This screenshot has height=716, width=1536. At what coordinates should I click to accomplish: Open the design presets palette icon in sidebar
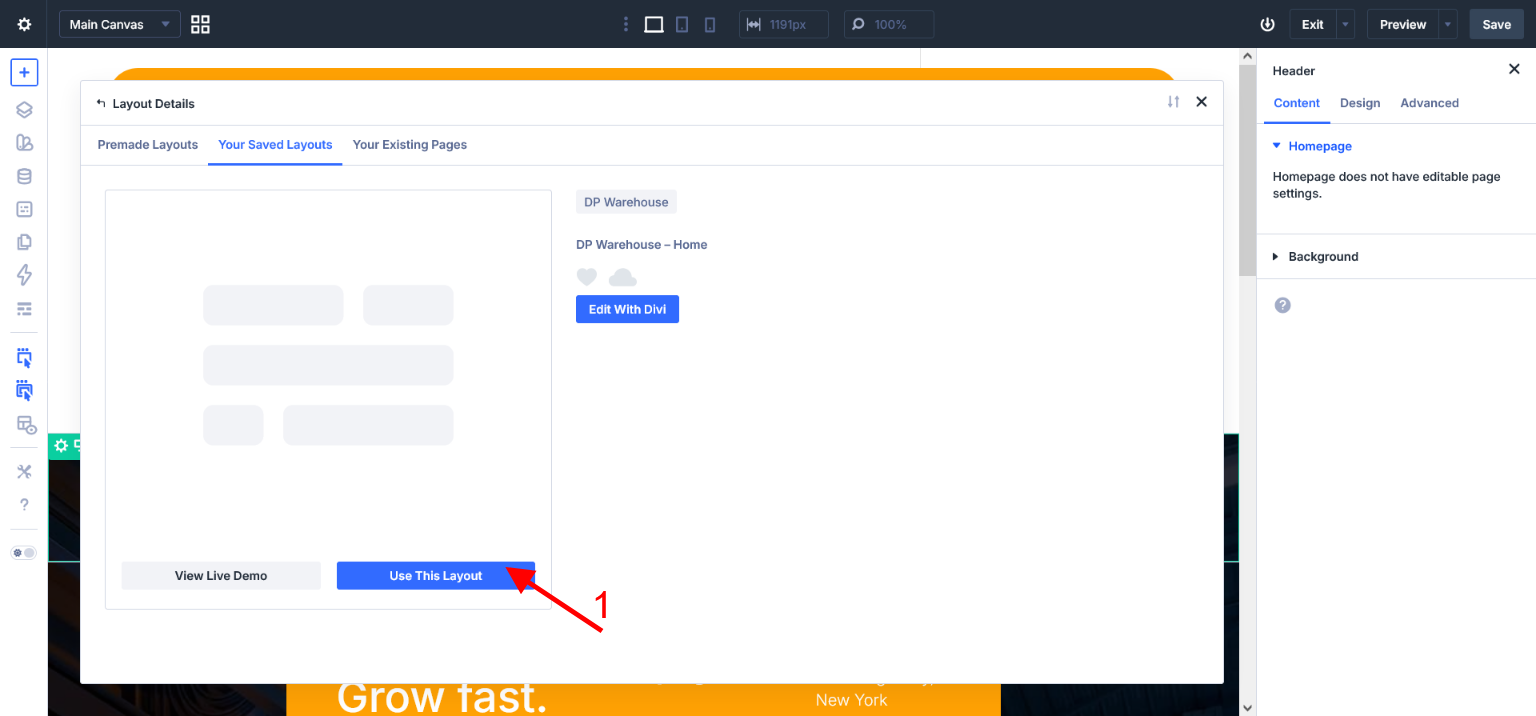click(25, 143)
